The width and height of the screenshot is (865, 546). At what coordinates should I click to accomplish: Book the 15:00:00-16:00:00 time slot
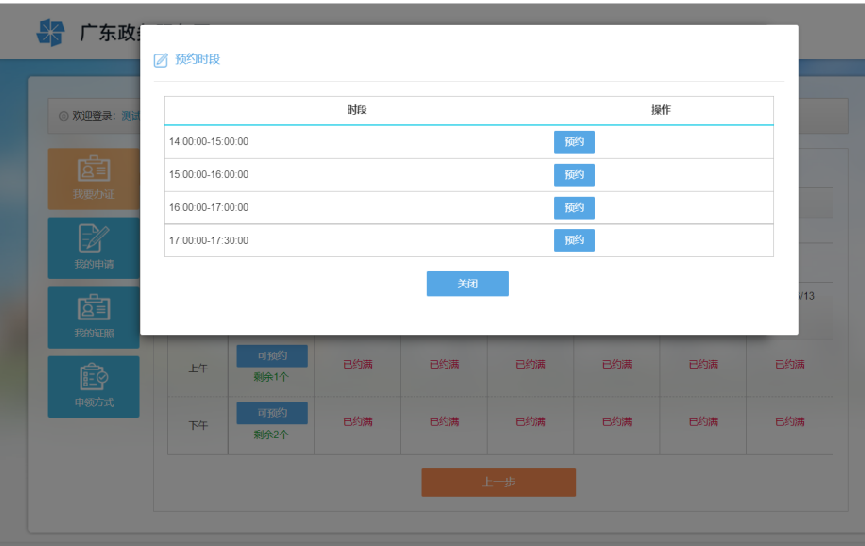tap(574, 175)
